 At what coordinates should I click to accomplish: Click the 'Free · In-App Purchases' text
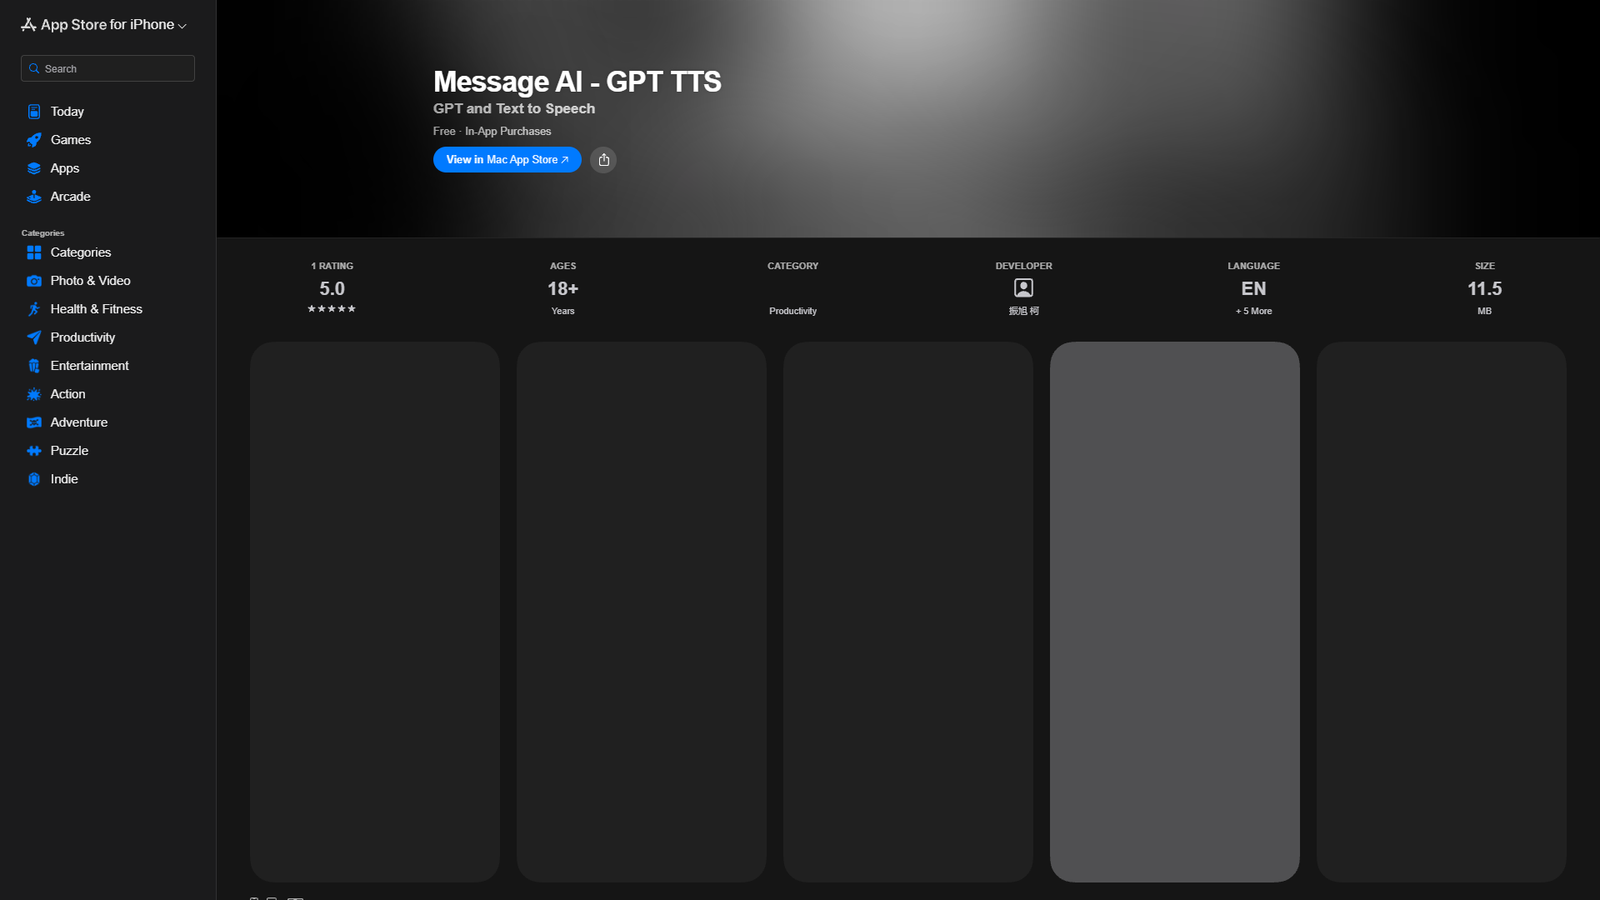pyautogui.click(x=492, y=131)
